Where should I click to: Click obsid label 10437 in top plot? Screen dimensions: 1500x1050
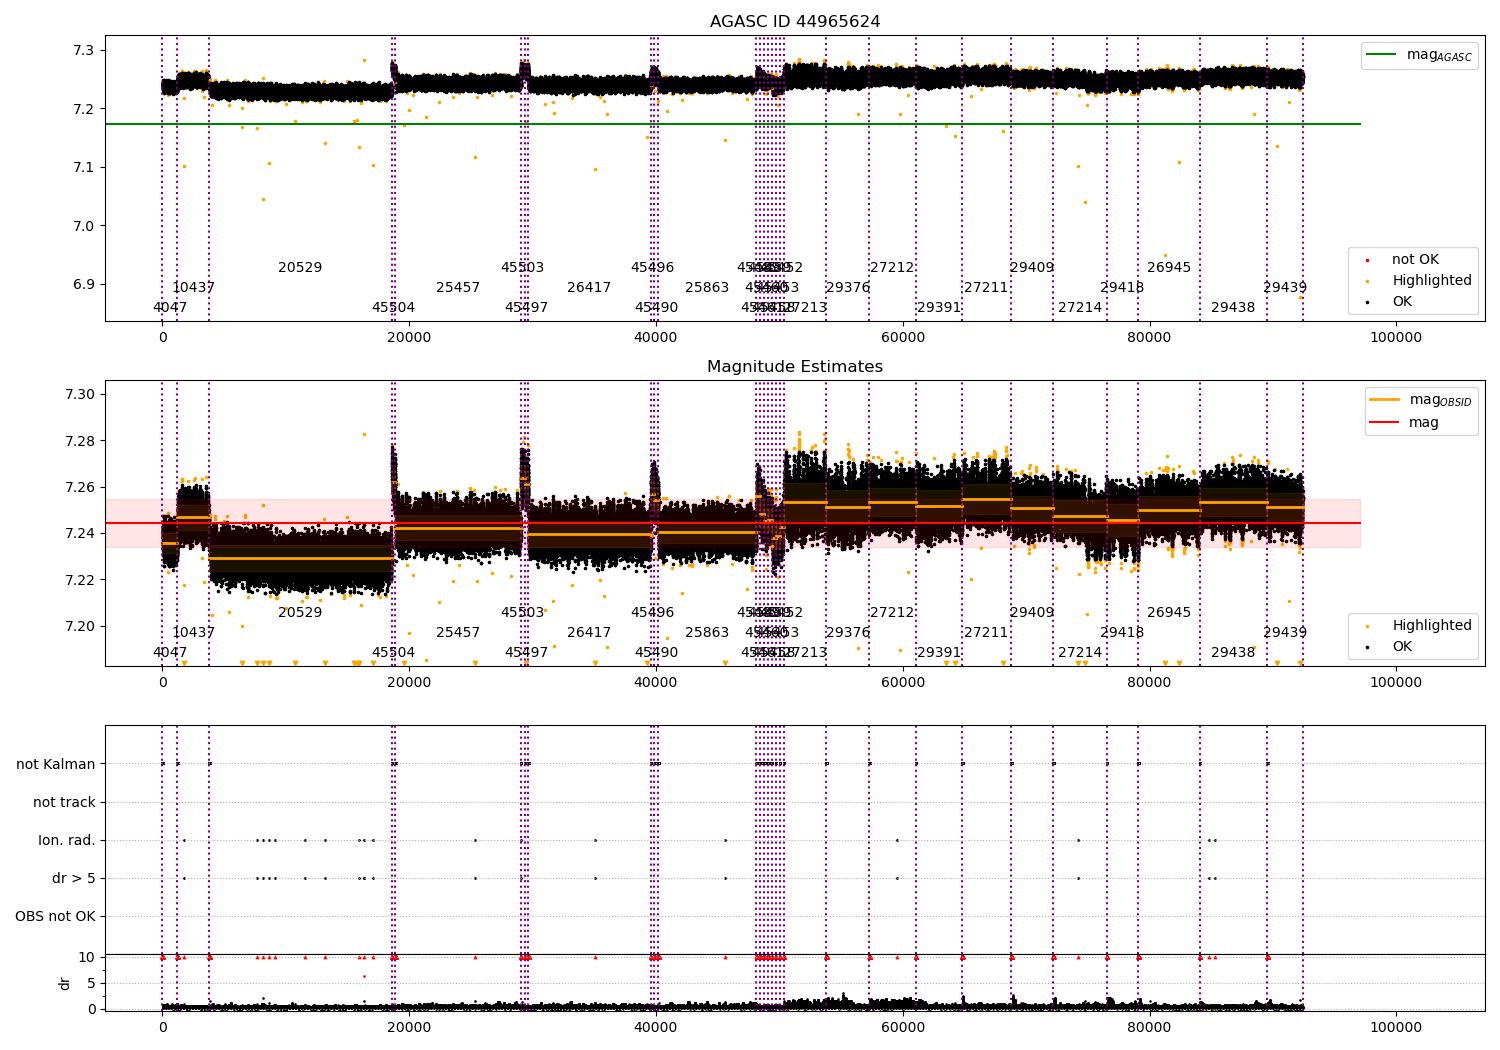click(x=194, y=288)
